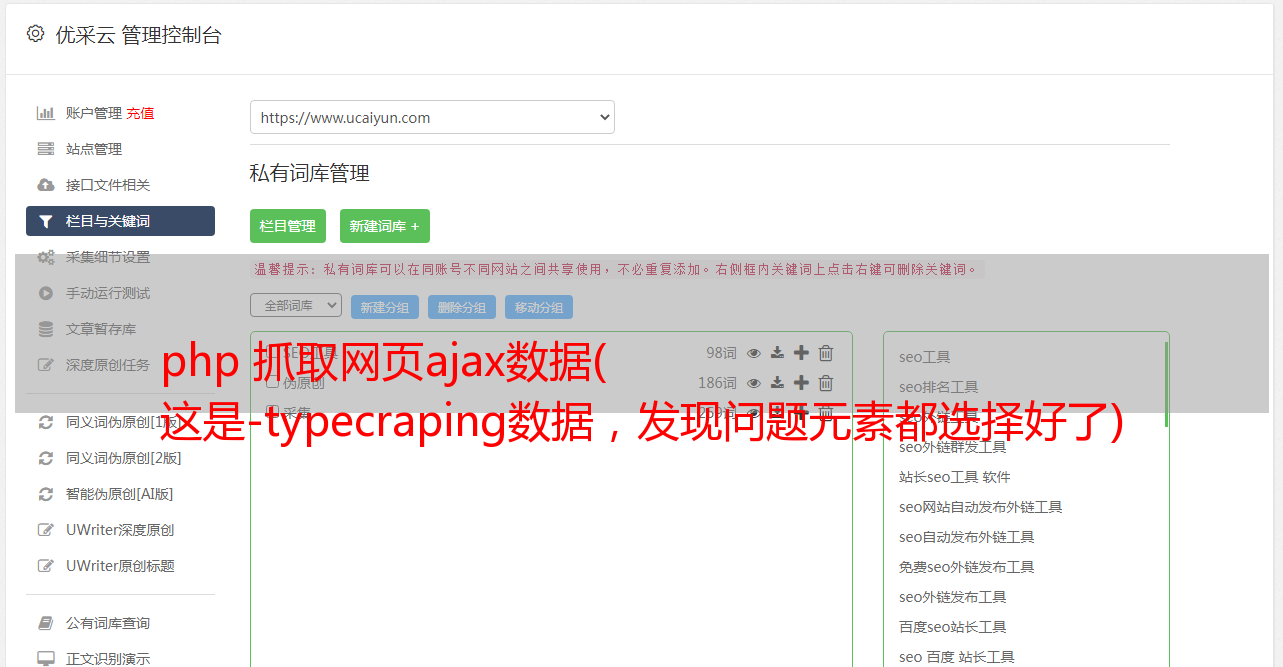Click the gear icon beside 优采云 管理控制台
The width and height of the screenshot is (1283, 667).
[x=36, y=34]
